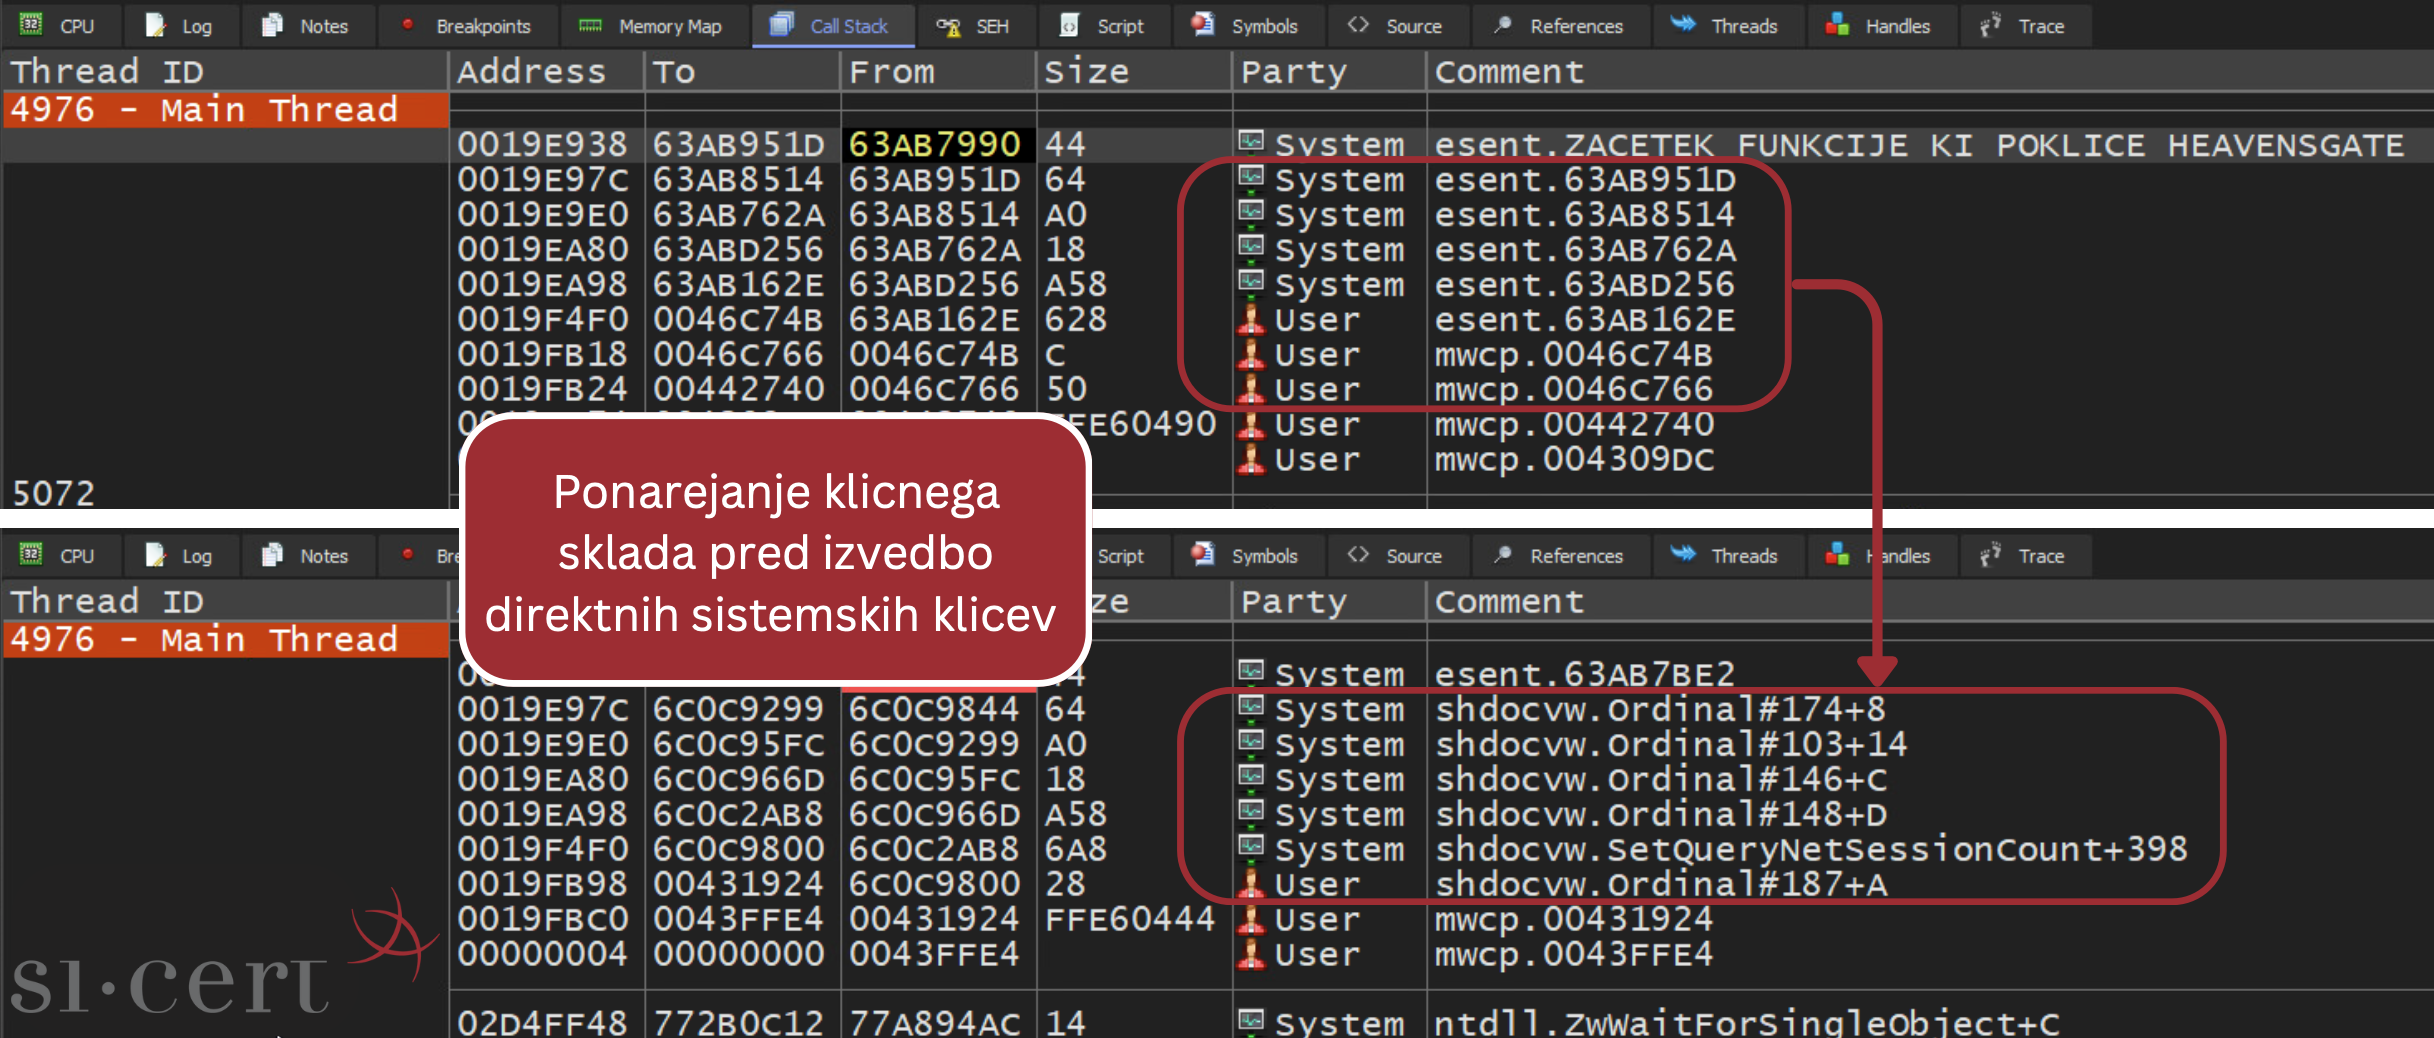Click the SEH tab icon

click(948, 26)
